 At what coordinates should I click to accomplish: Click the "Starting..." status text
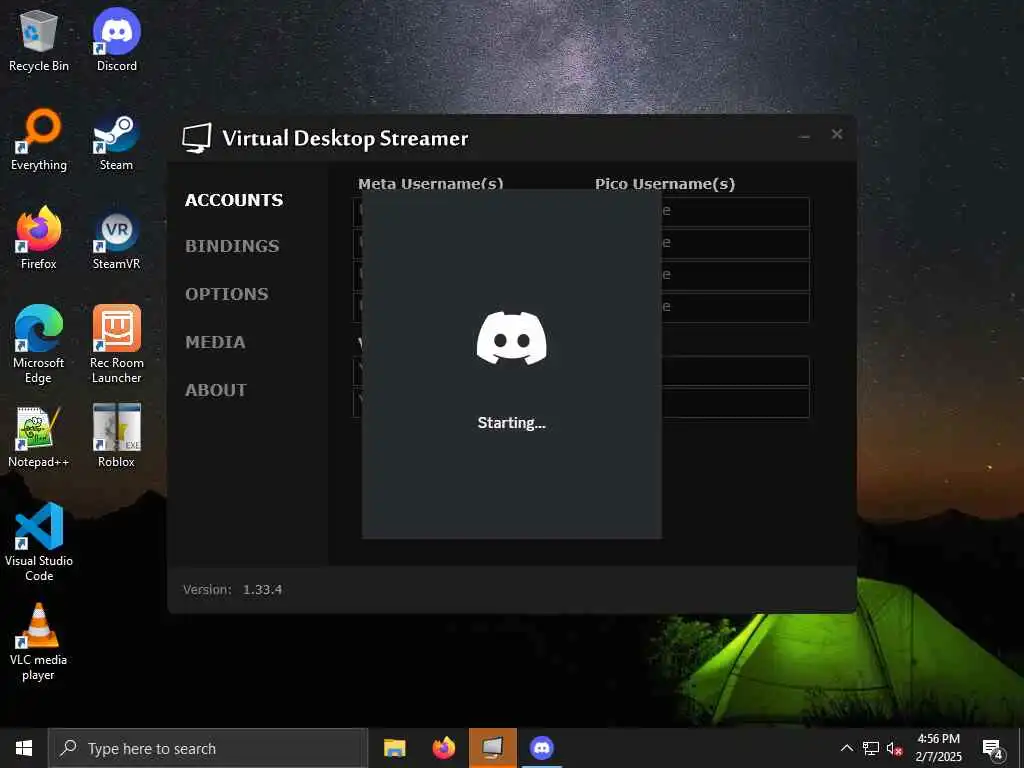point(511,423)
